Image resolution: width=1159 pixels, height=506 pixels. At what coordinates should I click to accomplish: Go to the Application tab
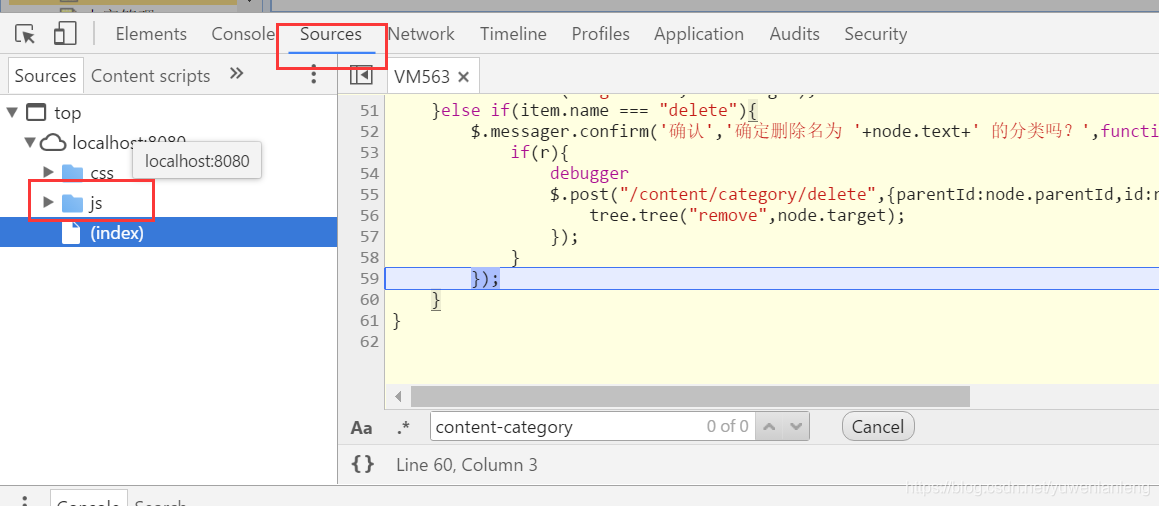pos(699,34)
